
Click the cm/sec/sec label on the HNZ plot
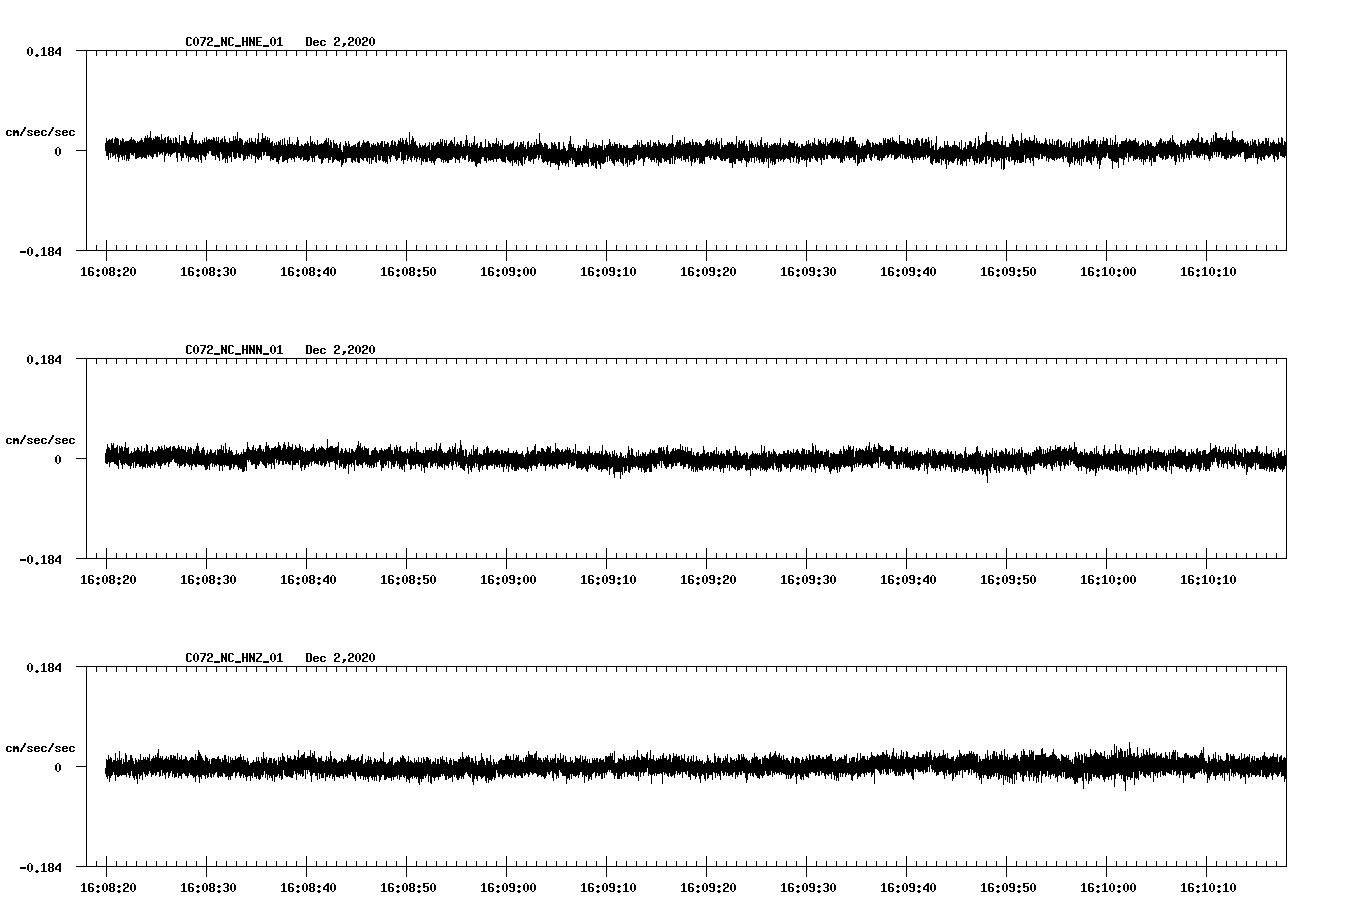tap(42, 747)
